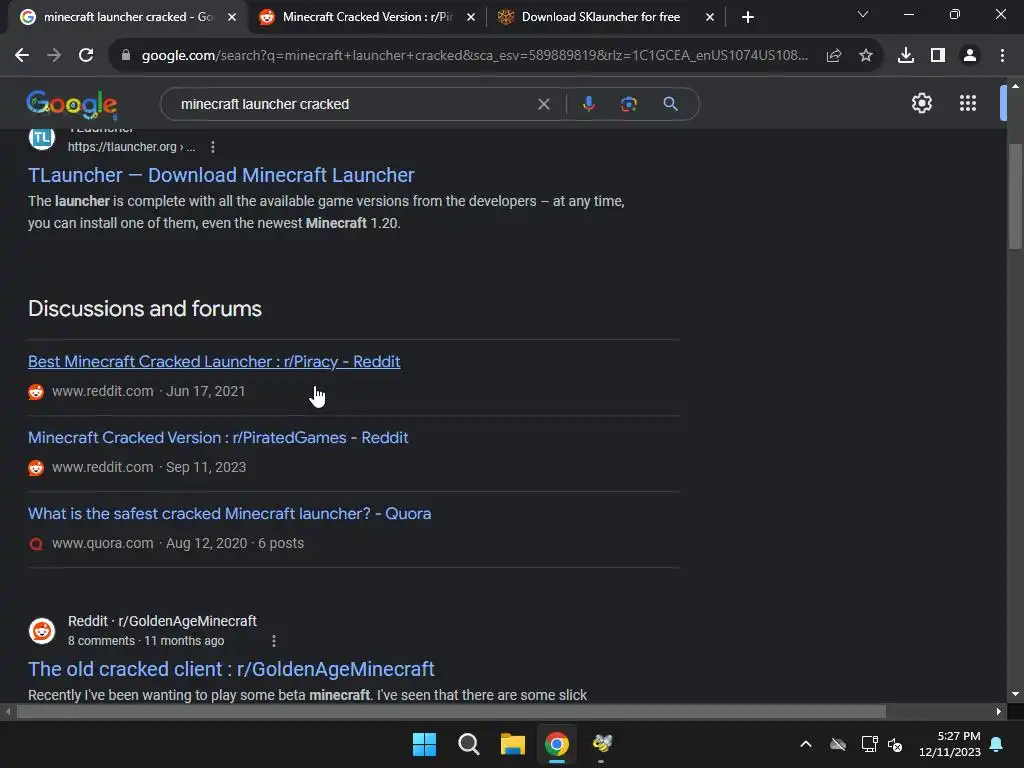The width and height of the screenshot is (1024, 768).
Task: Open safest cracked Minecraft launcher Quora link
Action: point(229,513)
